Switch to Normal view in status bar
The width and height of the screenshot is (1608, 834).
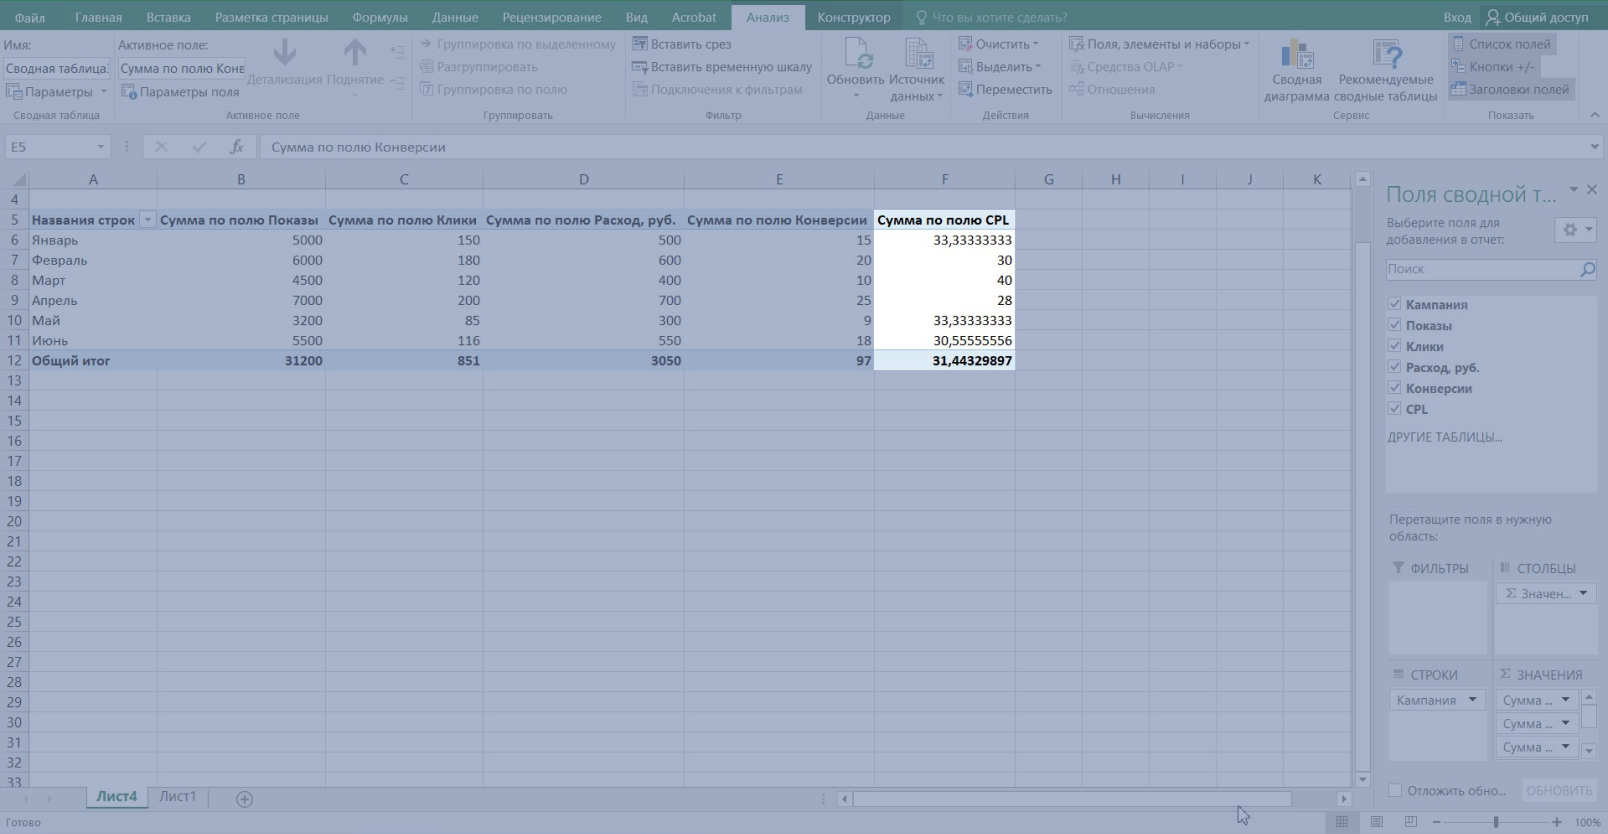pos(1342,822)
